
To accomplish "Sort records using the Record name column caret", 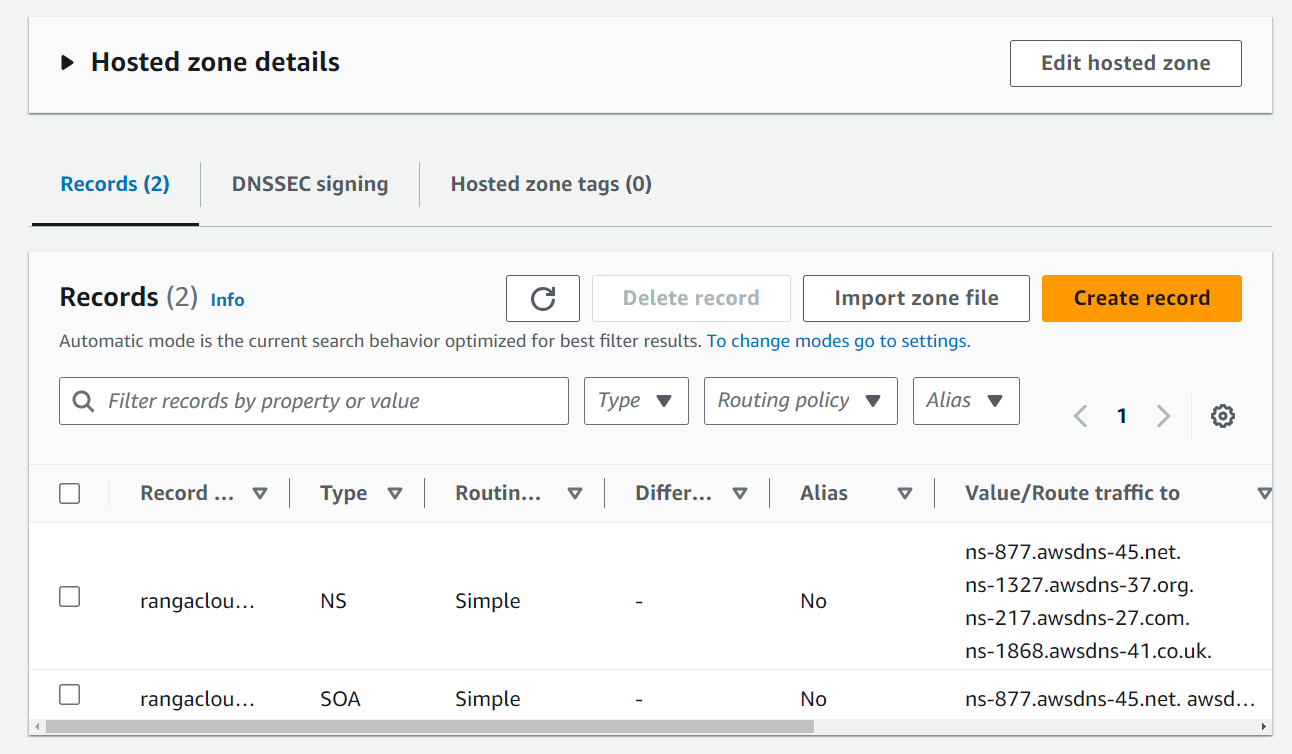I will 260,492.
